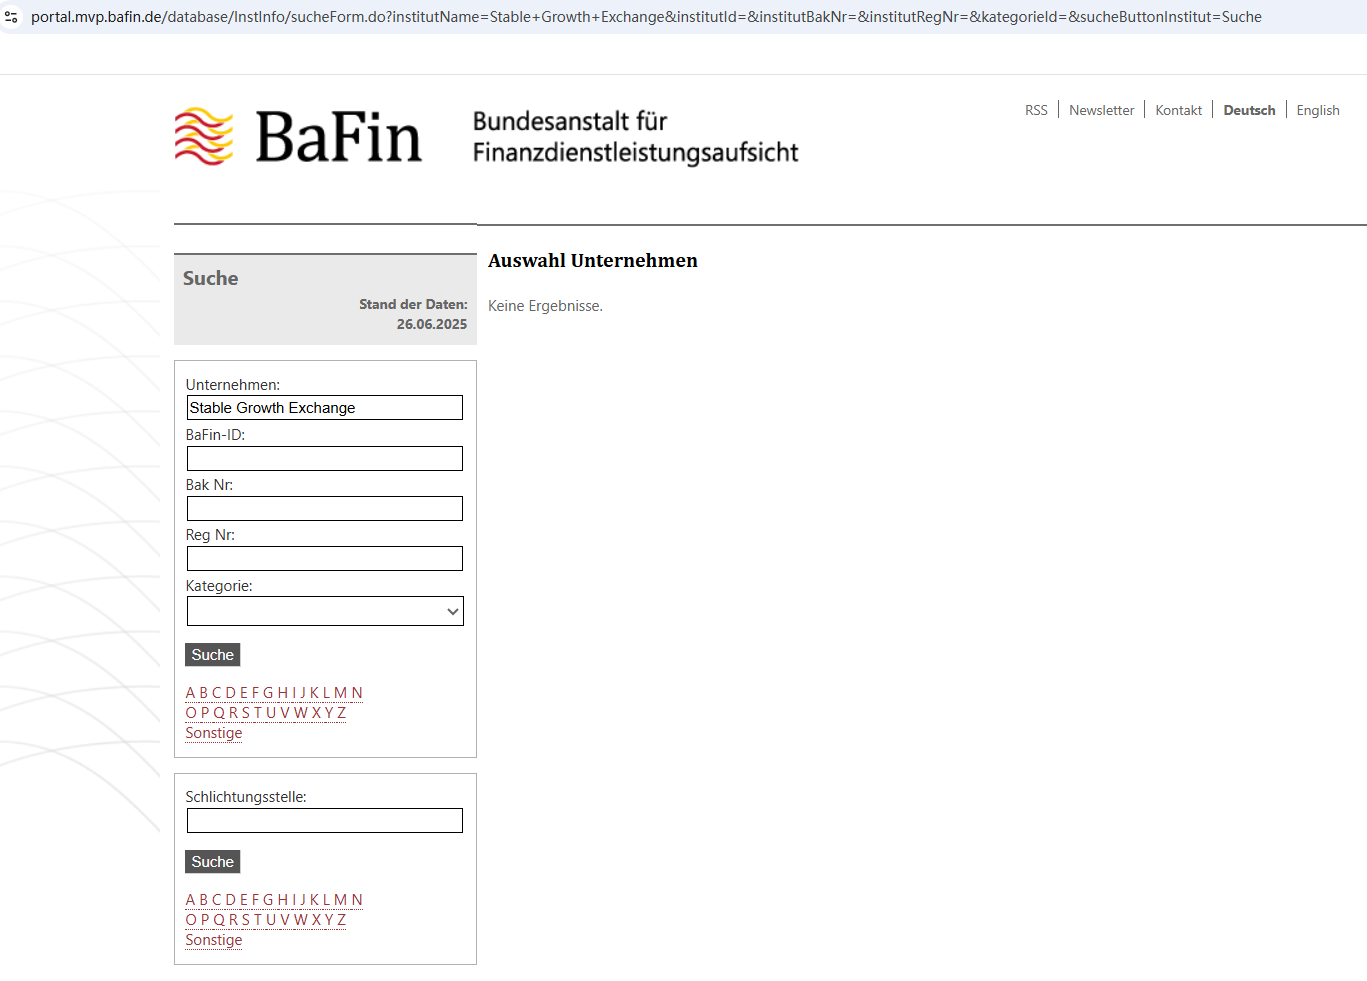Click Suche button below Kategorie
1367x981 pixels.
pyautogui.click(x=213, y=655)
